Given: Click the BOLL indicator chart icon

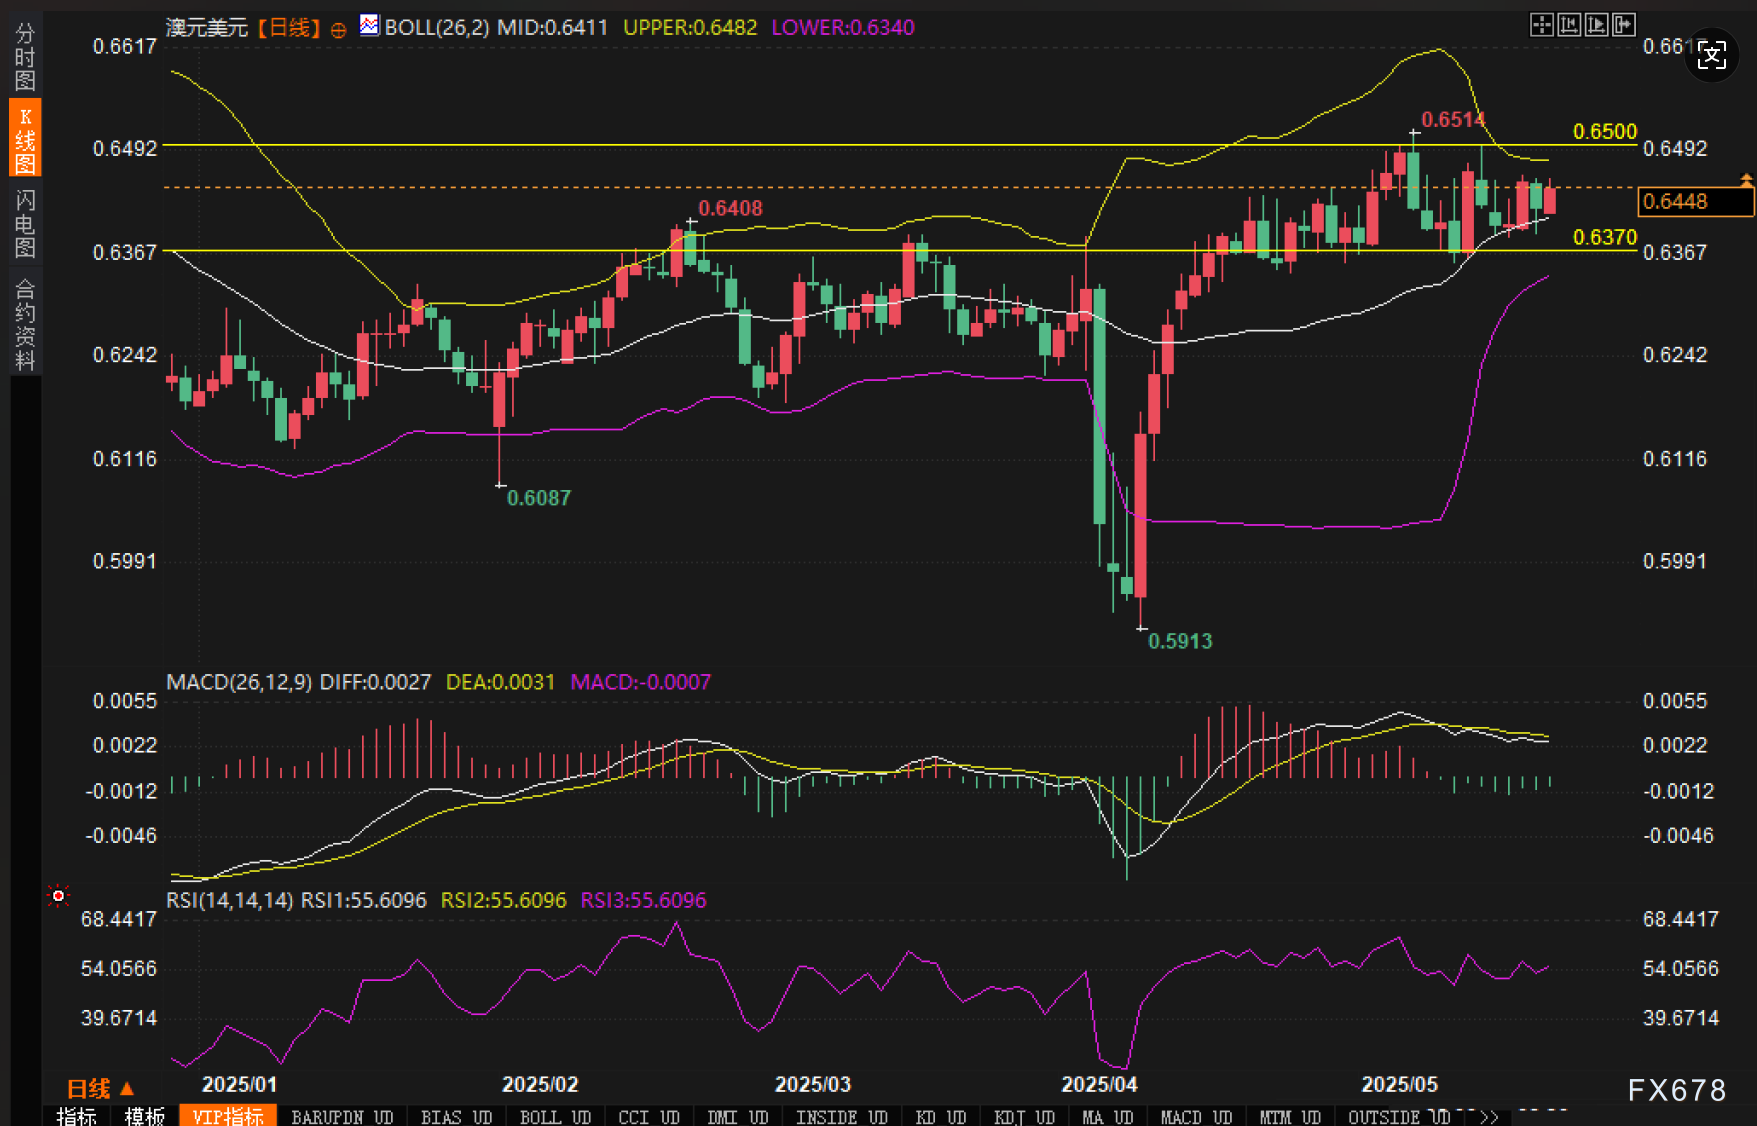Looking at the screenshot, I should tap(369, 26).
